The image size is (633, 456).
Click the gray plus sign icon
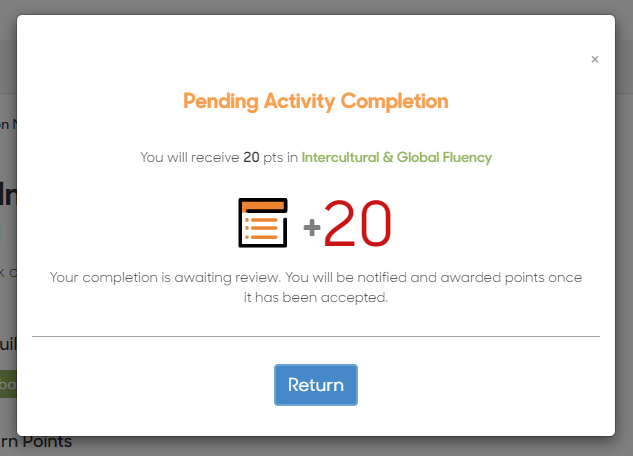click(312, 227)
